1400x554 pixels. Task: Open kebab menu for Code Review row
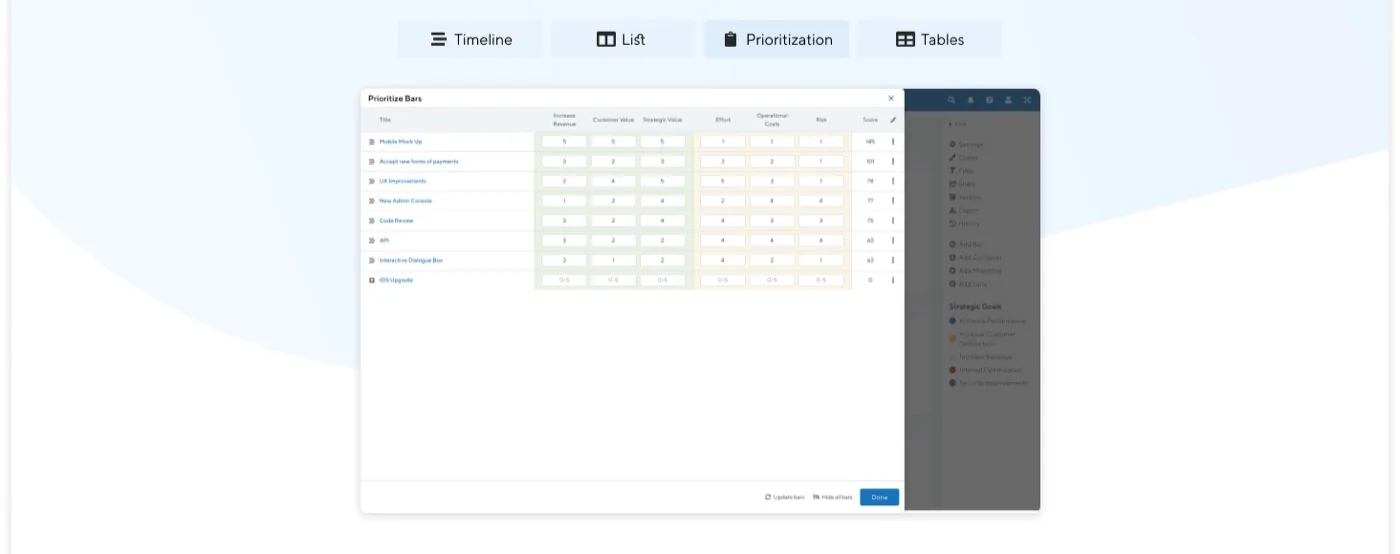pyautogui.click(x=893, y=220)
